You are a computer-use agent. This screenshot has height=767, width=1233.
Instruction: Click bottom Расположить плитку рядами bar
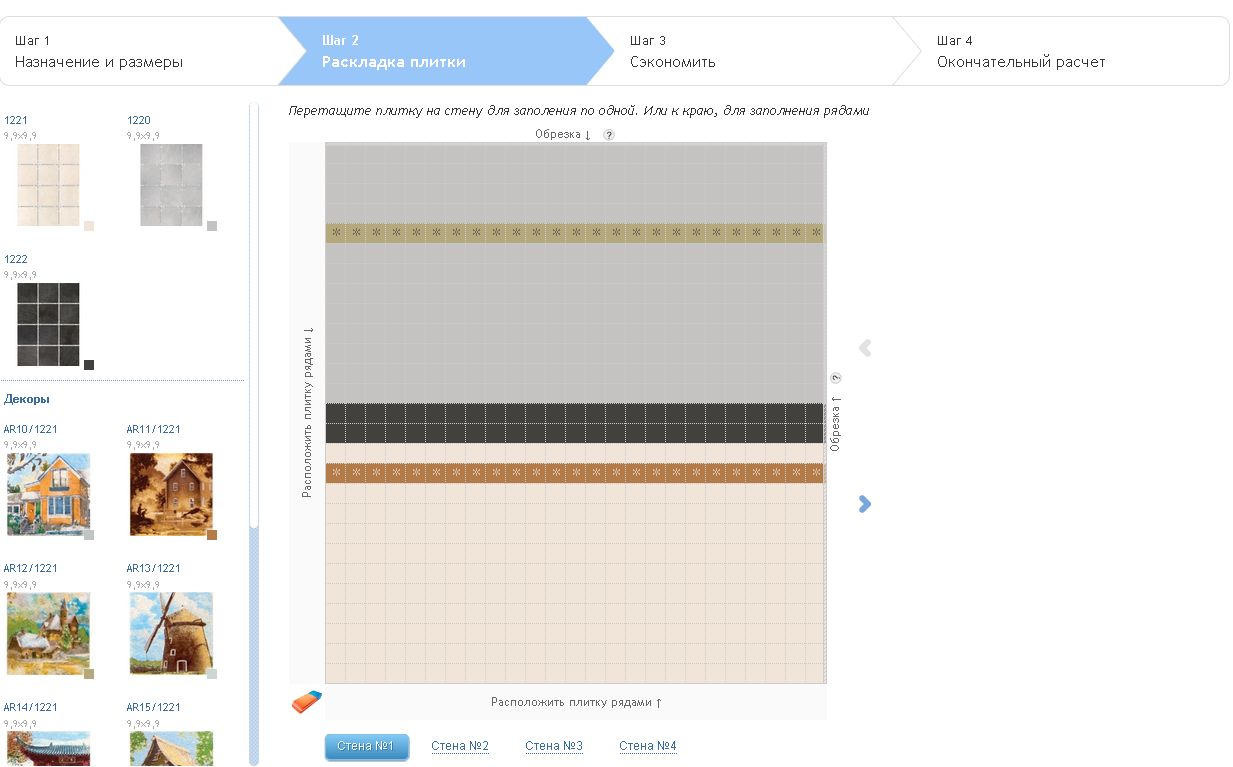point(576,702)
